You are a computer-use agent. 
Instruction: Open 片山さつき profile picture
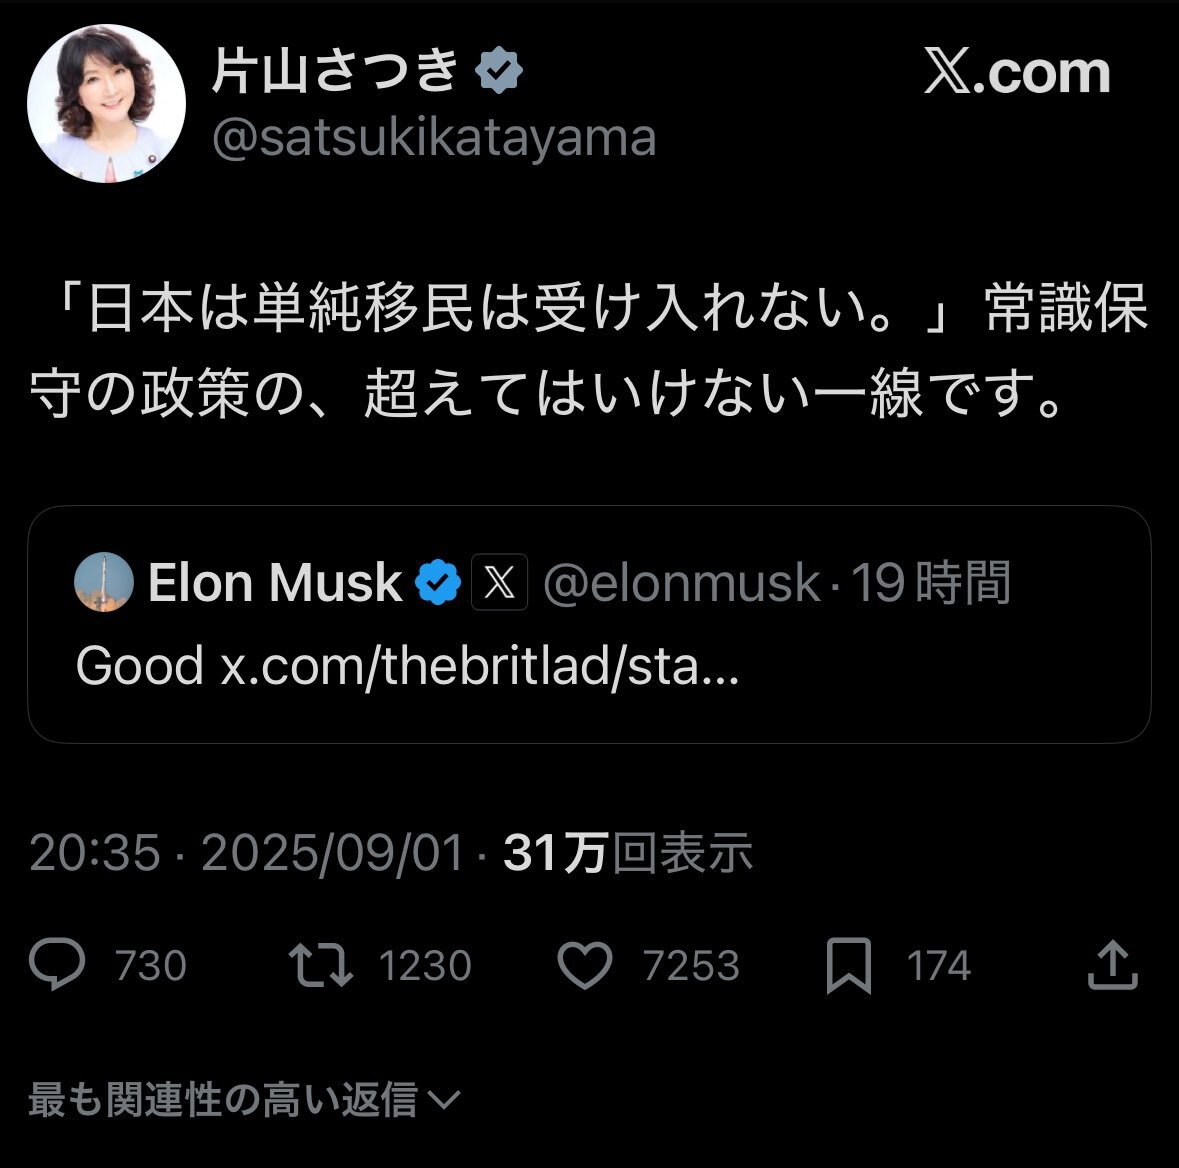(x=106, y=104)
